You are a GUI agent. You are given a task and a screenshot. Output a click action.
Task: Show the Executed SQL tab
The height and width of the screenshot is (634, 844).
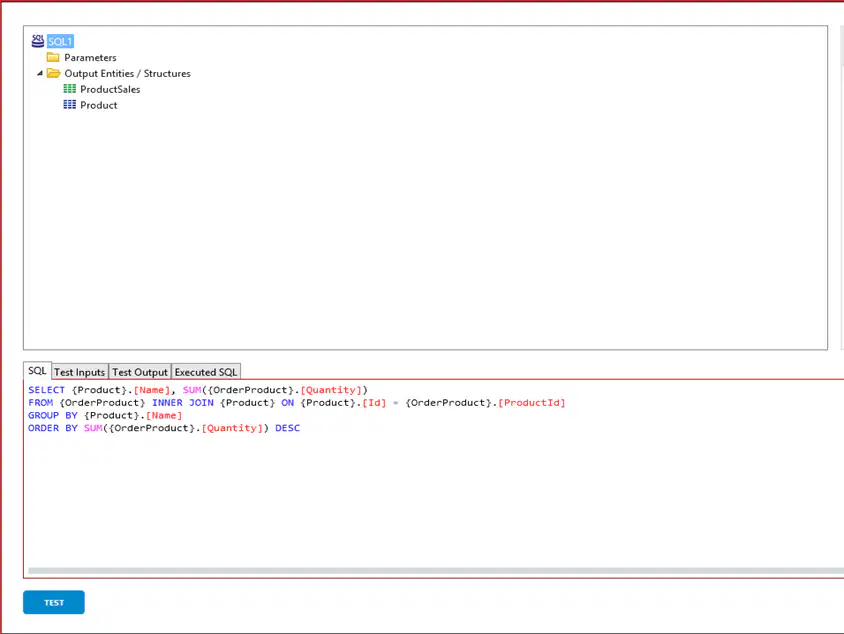[206, 372]
